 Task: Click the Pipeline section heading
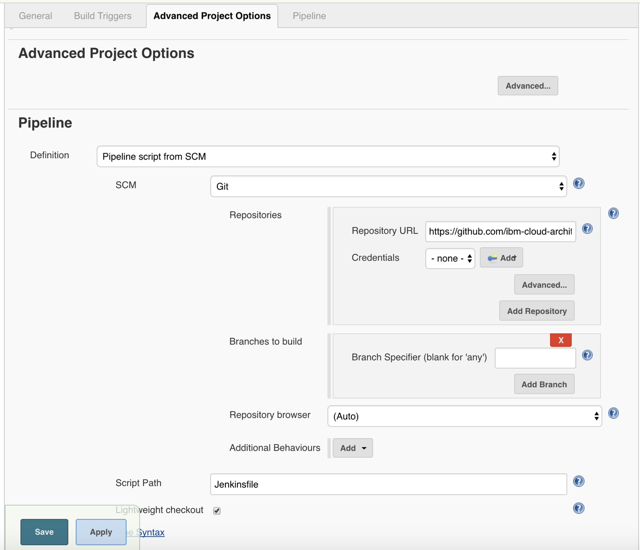click(45, 123)
